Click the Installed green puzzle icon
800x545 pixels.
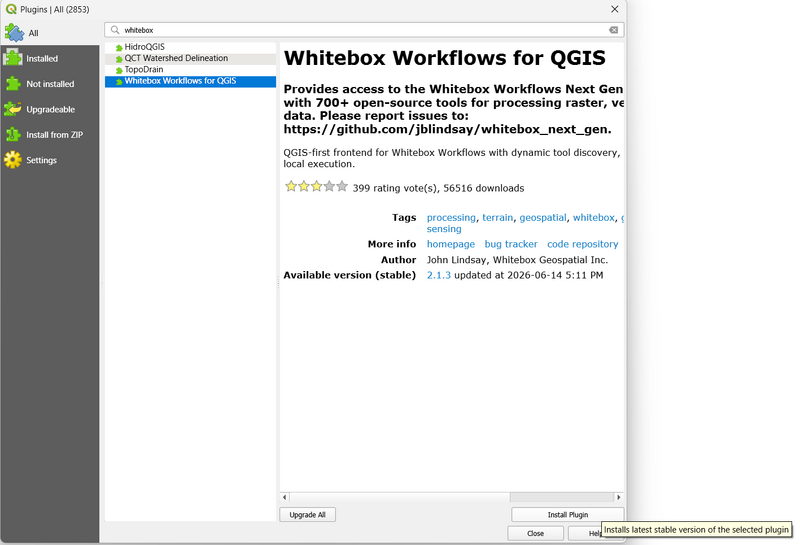point(13,58)
